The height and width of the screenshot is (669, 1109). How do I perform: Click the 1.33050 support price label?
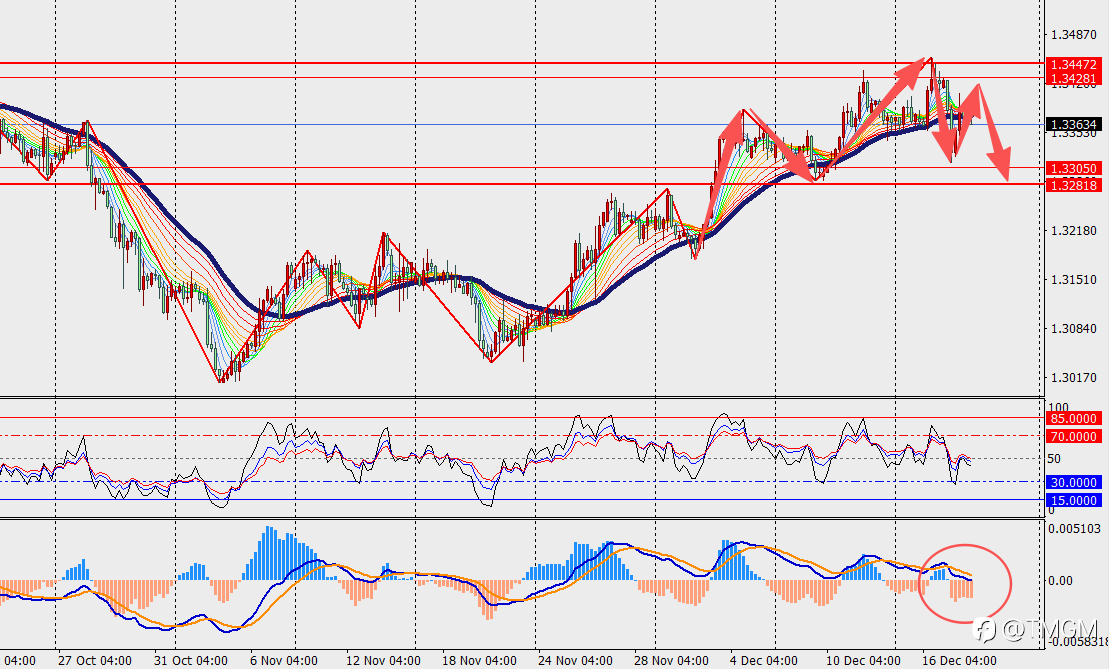pos(1073,168)
